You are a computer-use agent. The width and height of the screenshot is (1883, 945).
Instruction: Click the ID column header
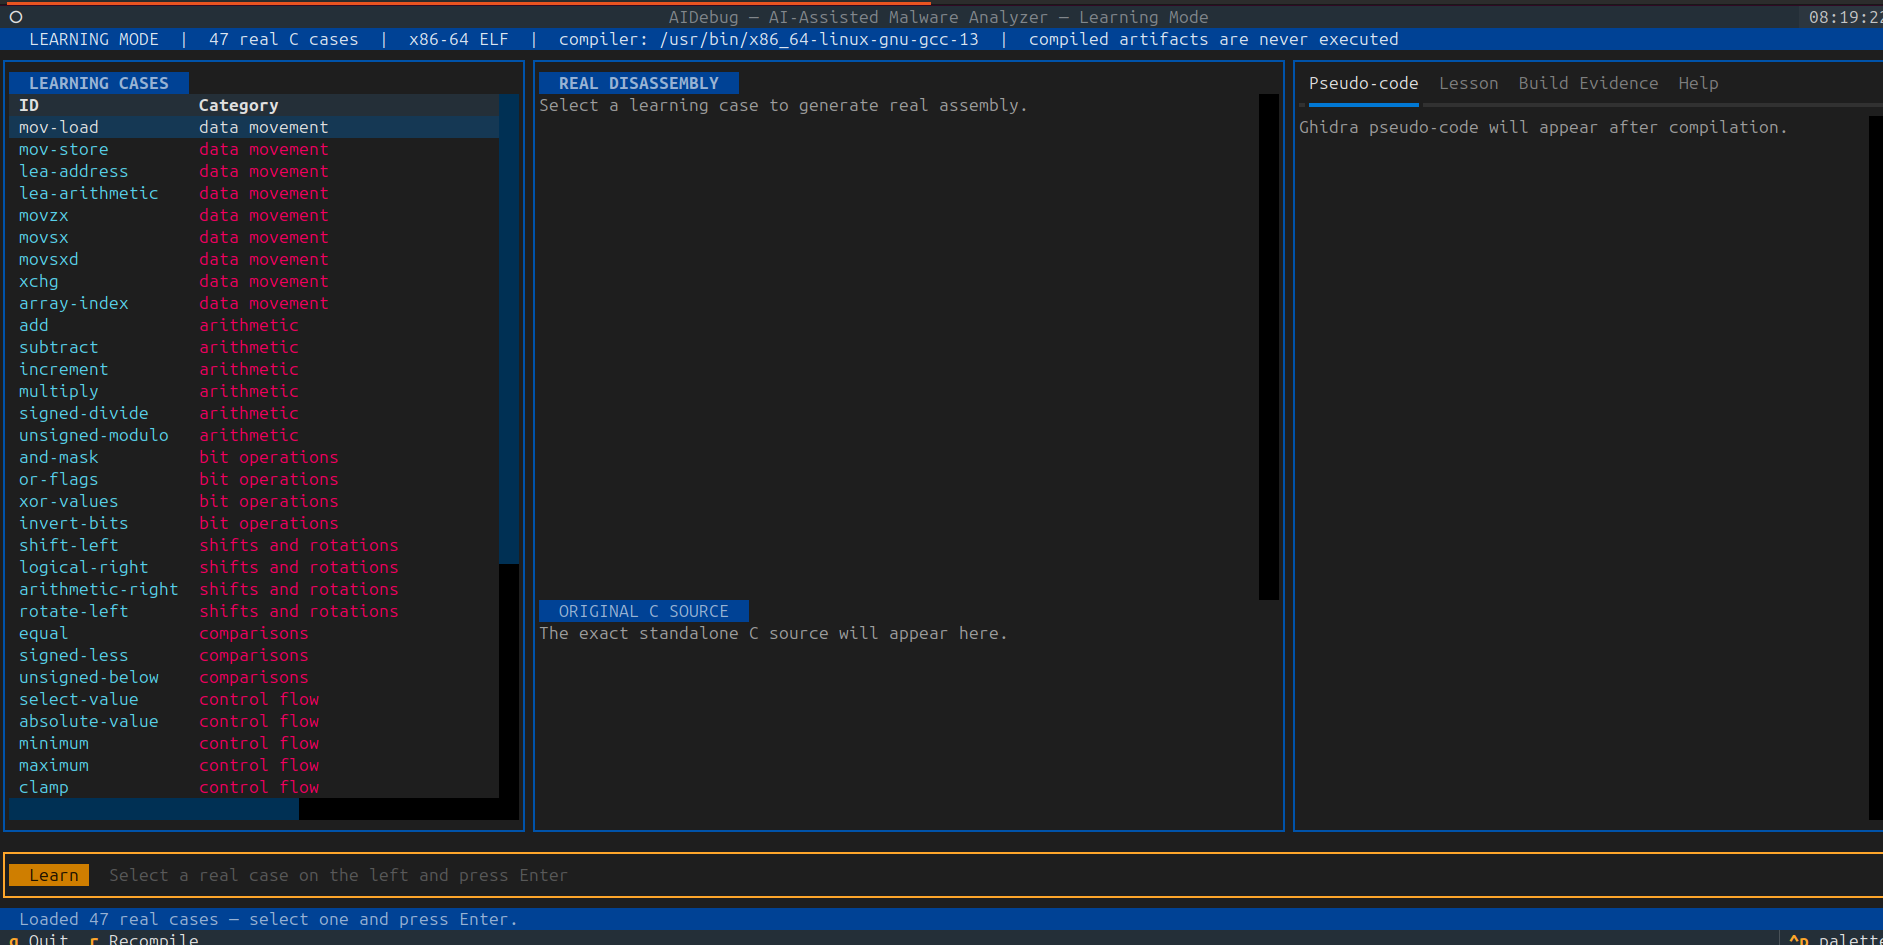[29, 105]
